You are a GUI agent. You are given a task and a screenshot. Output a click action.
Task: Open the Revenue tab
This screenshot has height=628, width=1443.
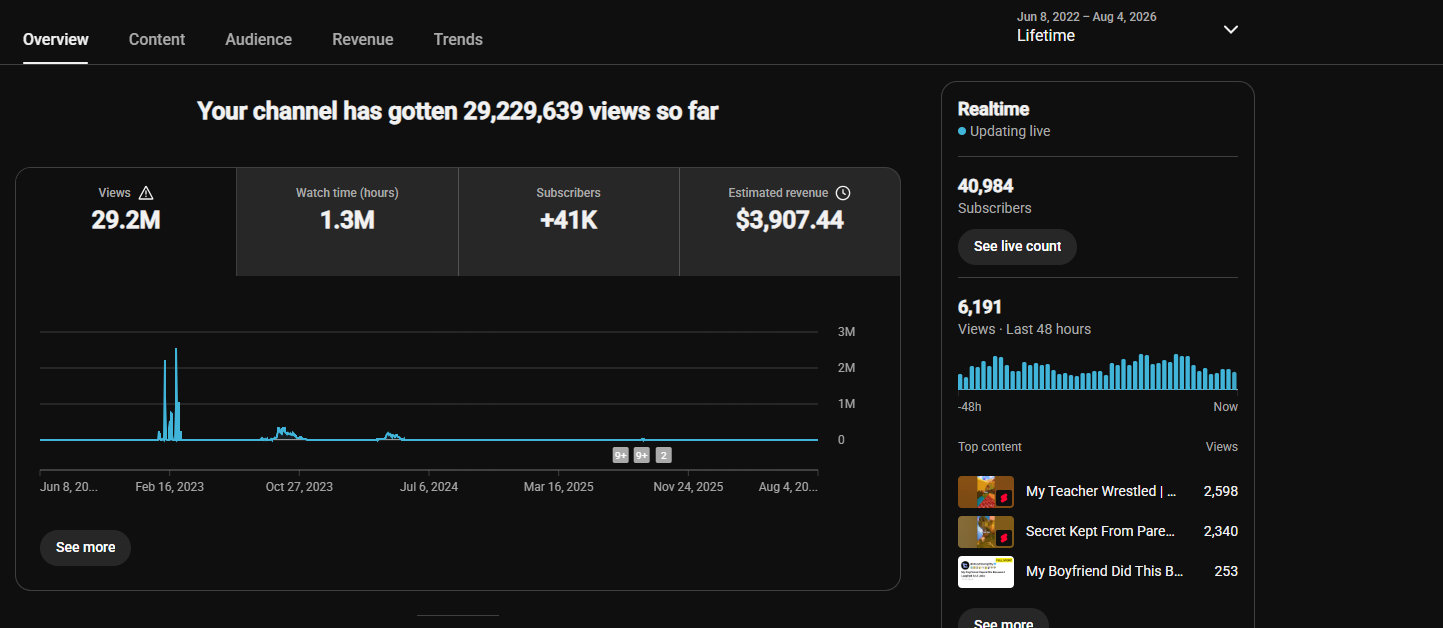[363, 39]
